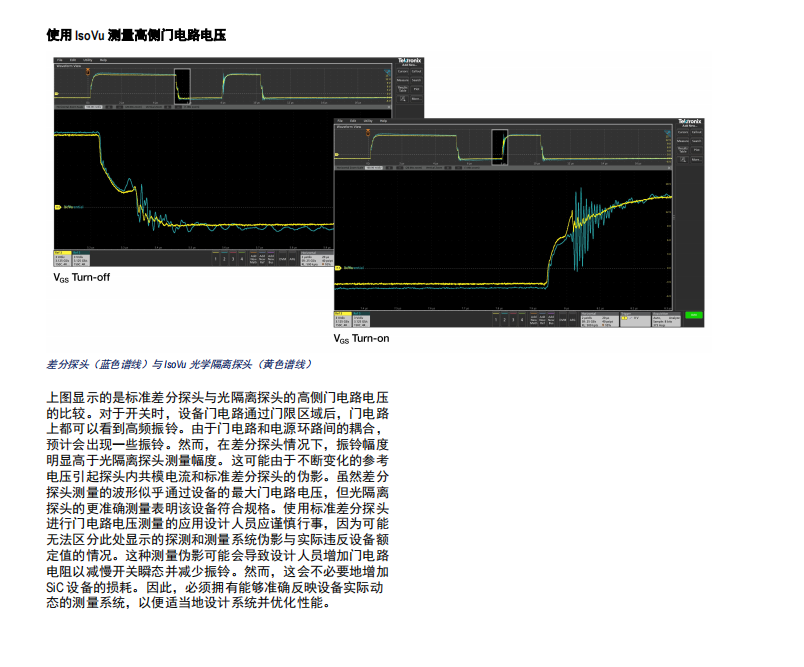804x667 pixels.
Task: Select yellow waveform handle in Turn-on main display
Action: 338,268
